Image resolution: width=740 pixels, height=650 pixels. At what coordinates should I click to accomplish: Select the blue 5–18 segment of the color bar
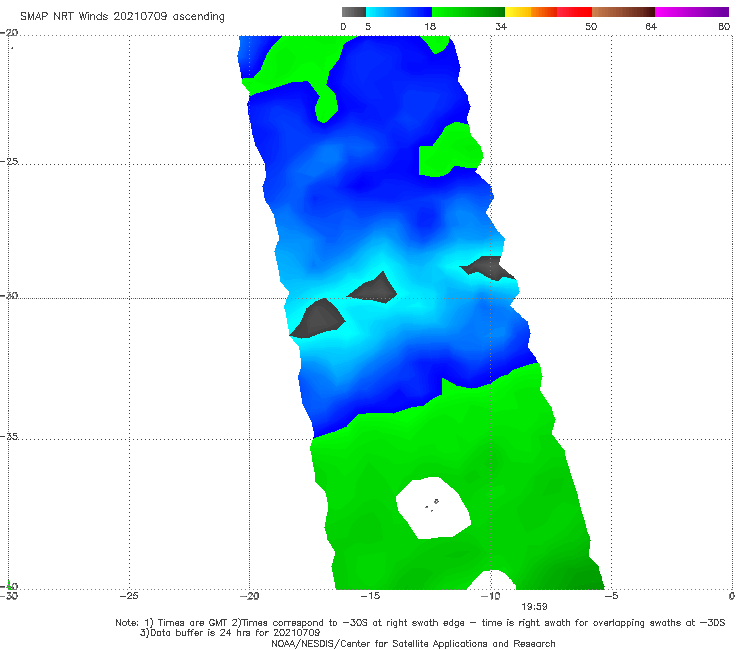click(x=399, y=12)
